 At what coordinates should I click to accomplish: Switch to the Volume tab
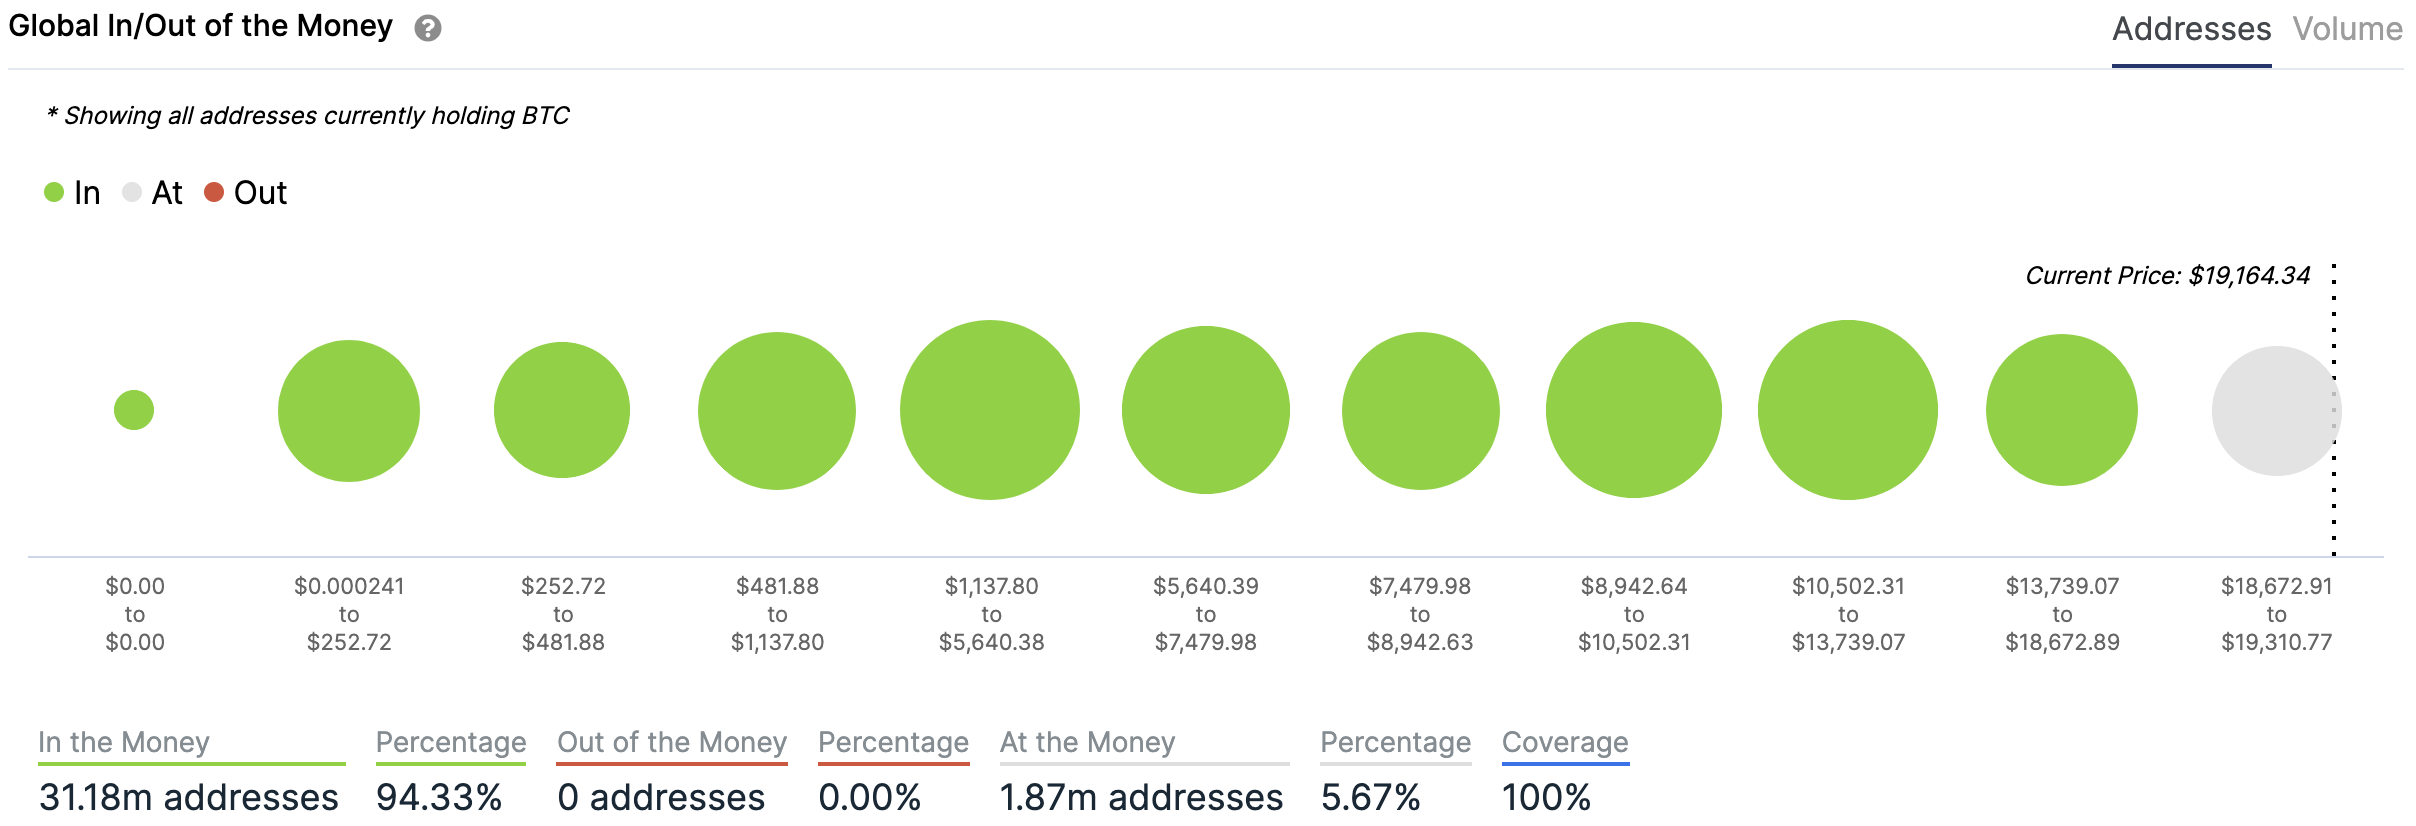tap(2347, 30)
